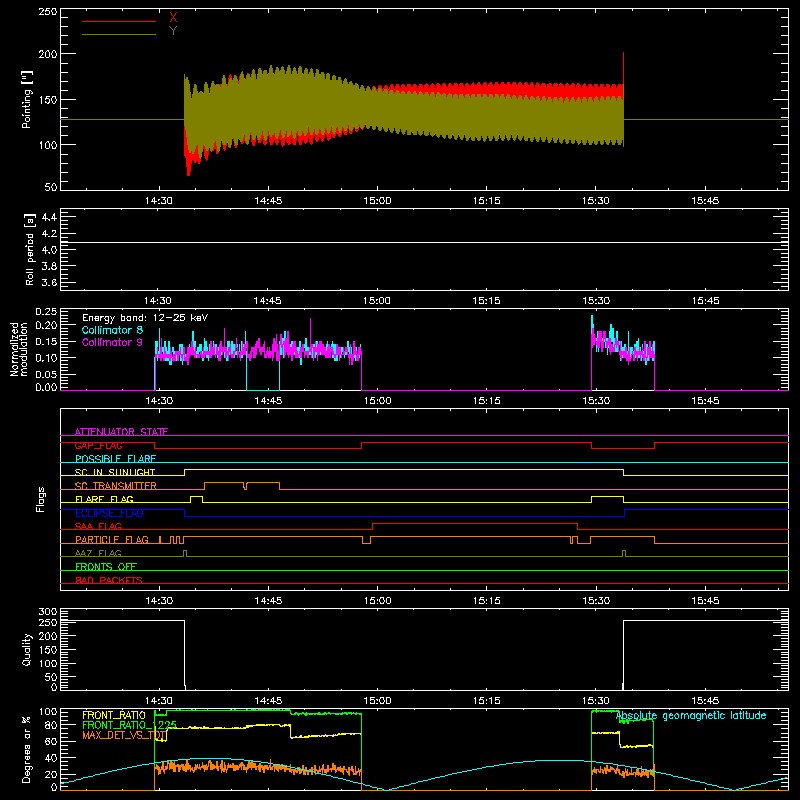Click the ATTENUATOR_STATE flag label

coord(121,432)
